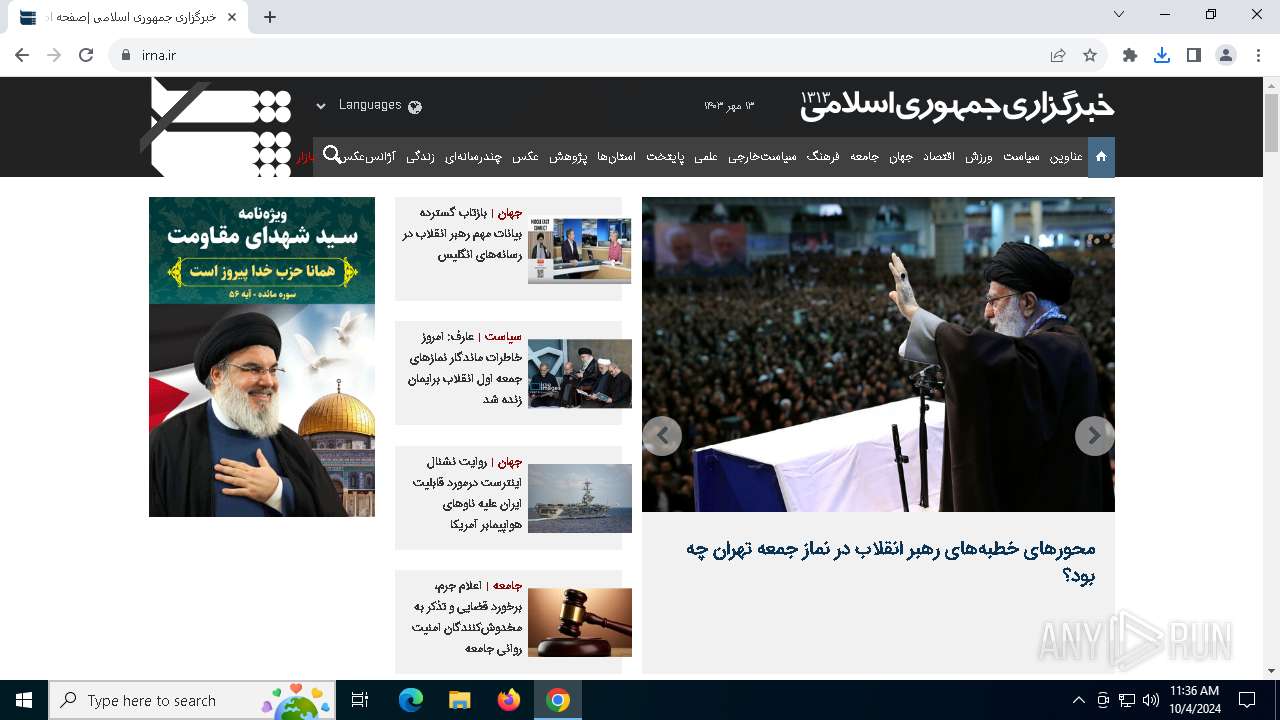Open the عکس section

pyautogui.click(x=526, y=157)
